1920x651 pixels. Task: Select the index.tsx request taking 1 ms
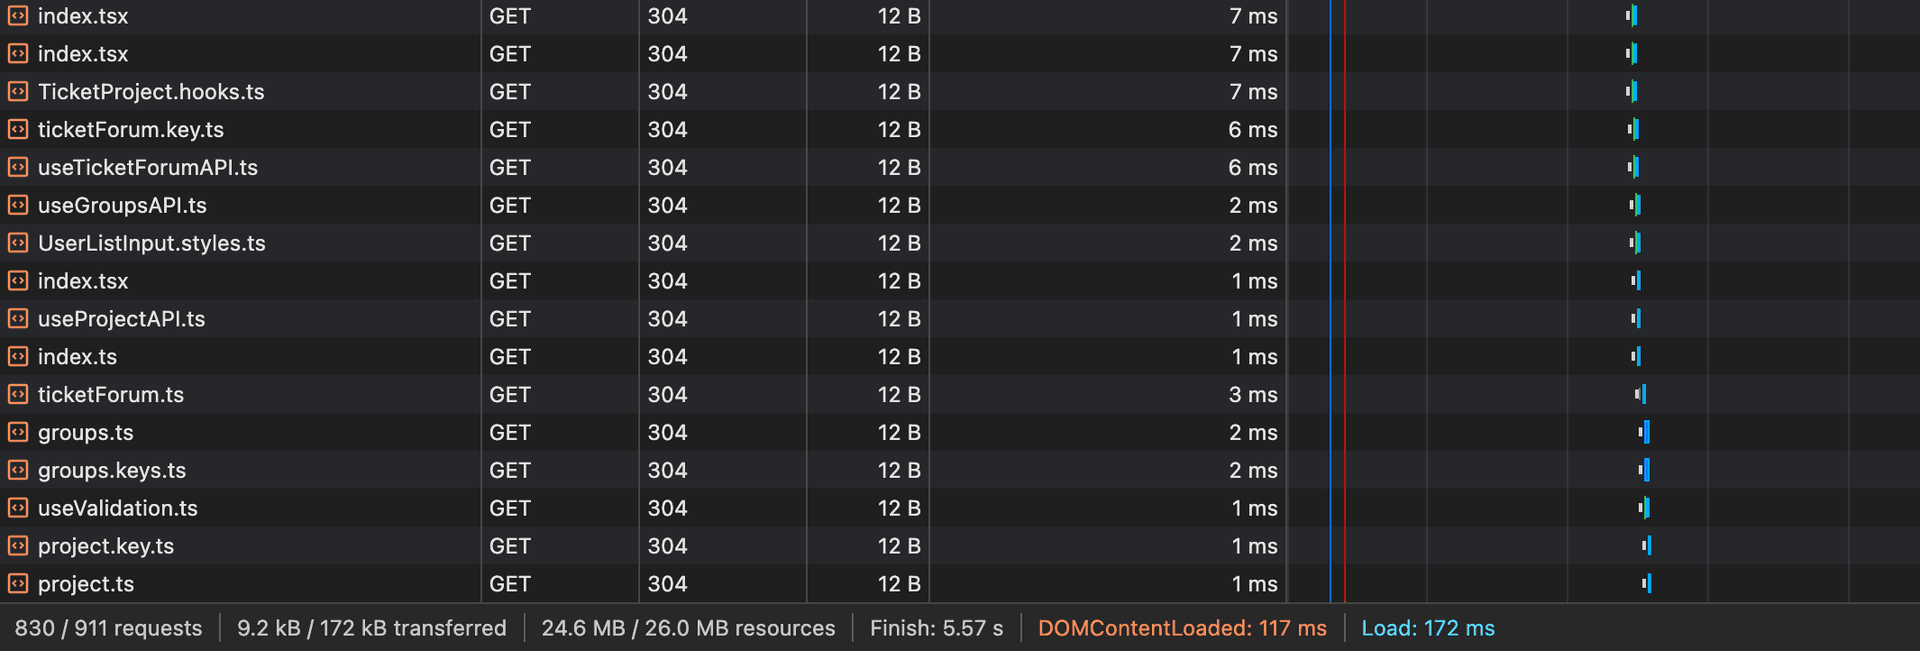pyautogui.click(x=82, y=281)
